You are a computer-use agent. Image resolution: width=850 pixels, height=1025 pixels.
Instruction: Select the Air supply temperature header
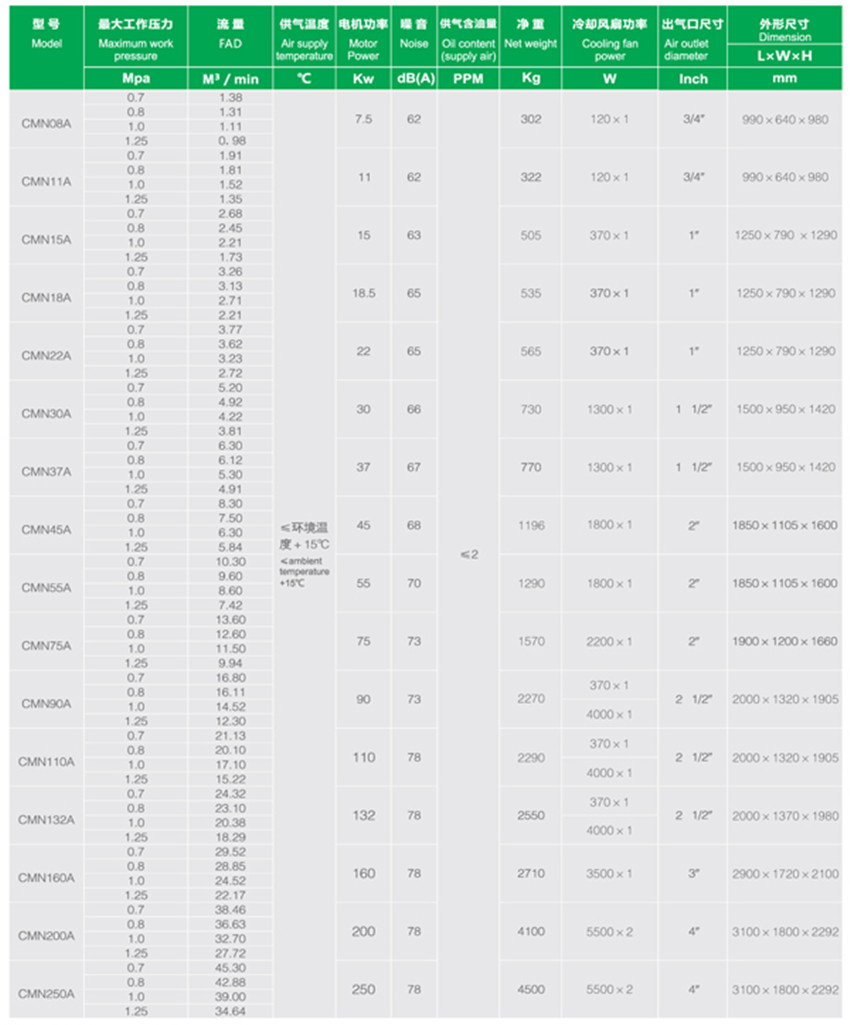click(x=304, y=36)
